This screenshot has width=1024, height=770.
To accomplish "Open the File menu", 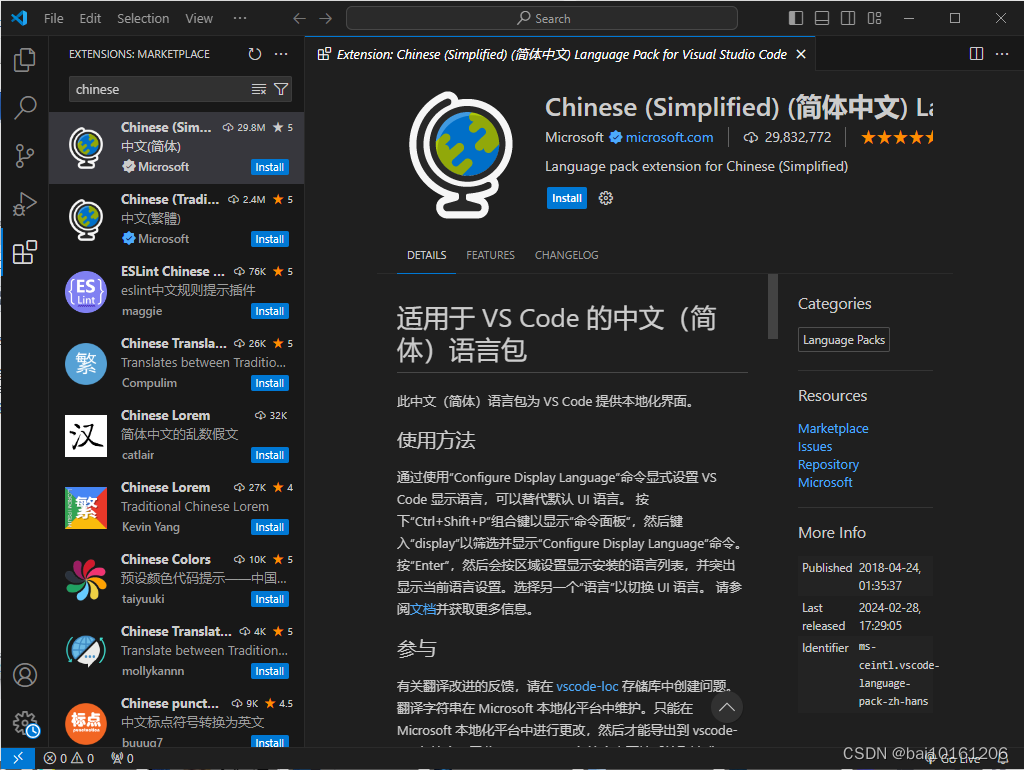I will (54, 18).
